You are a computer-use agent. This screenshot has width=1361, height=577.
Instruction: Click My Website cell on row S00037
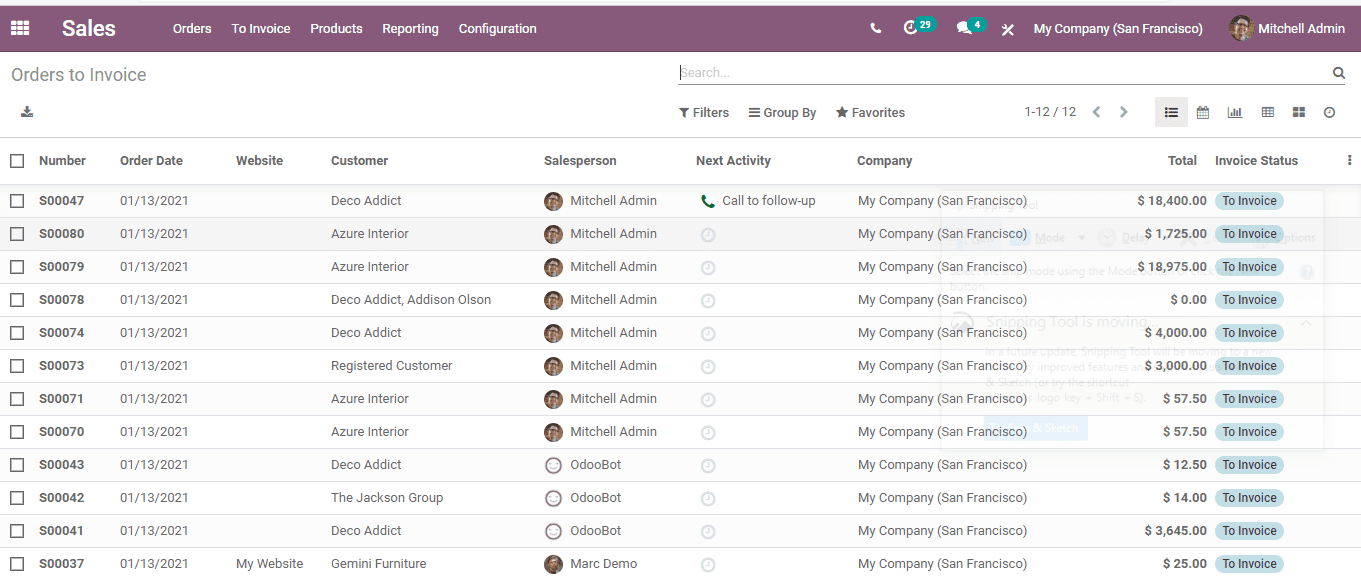pyautogui.click(x=269, y=564)
